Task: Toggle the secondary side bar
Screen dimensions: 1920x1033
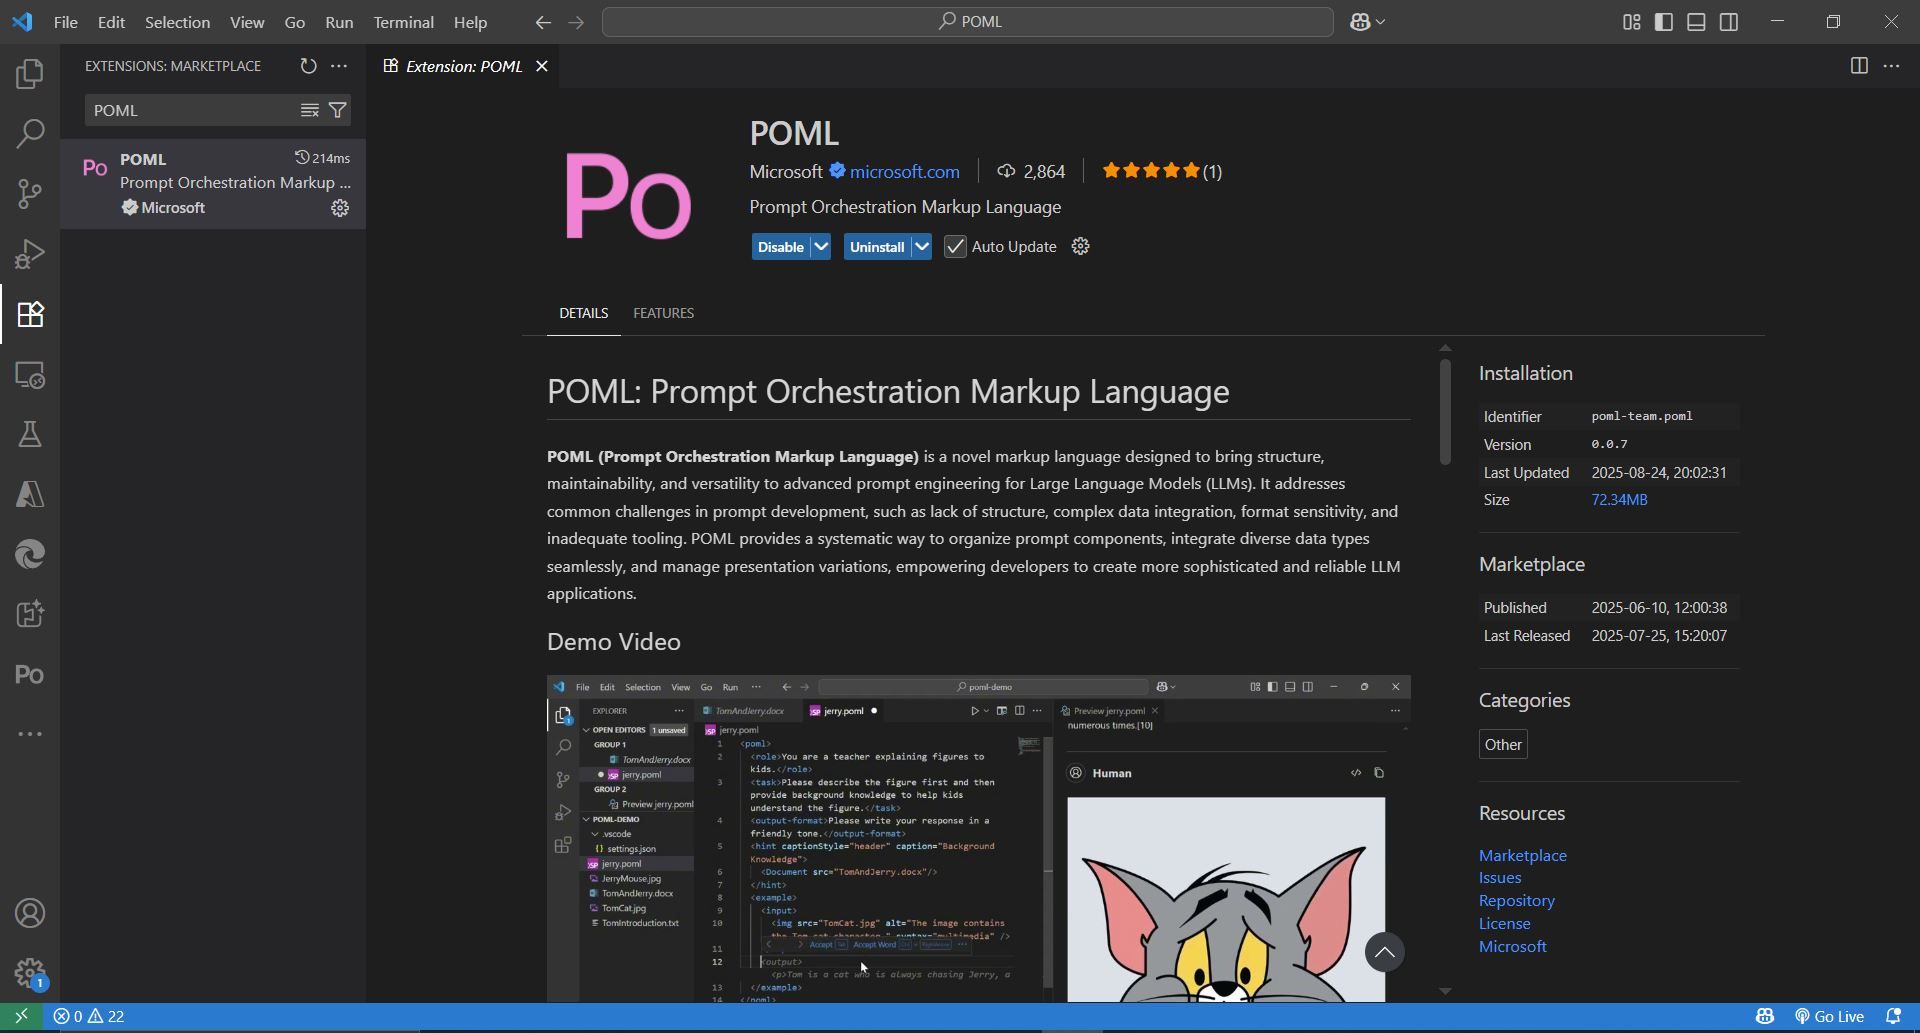Action: click(x=1729, y=22)
